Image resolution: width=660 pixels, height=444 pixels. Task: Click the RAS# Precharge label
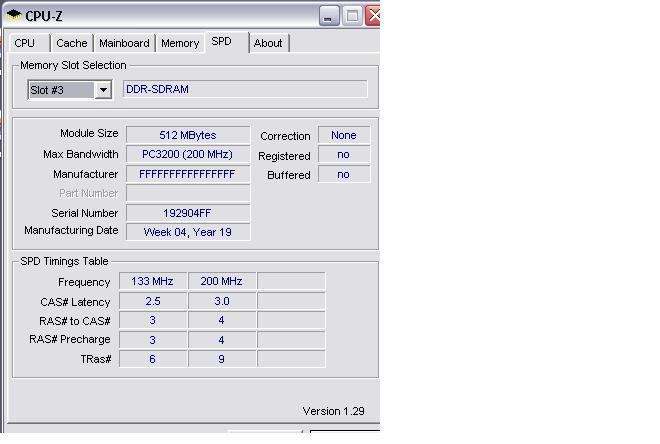(x=70, y=339)
